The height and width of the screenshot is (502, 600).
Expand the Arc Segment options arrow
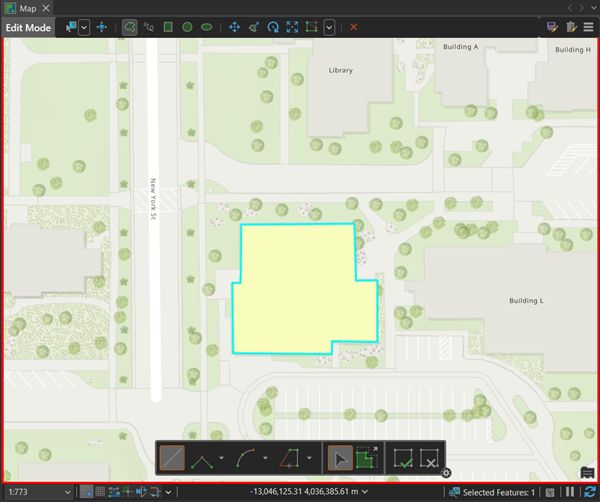[265, 458]
